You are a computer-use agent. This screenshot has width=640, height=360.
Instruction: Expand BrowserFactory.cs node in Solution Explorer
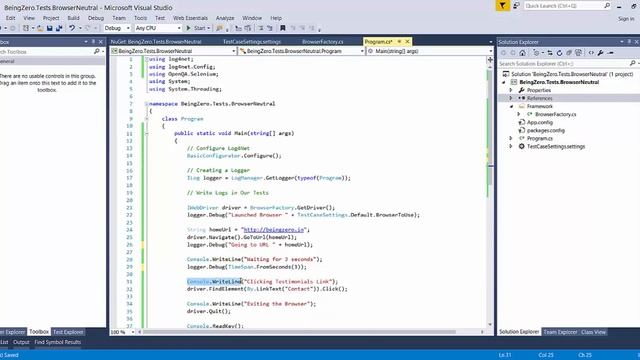(519, 114)
